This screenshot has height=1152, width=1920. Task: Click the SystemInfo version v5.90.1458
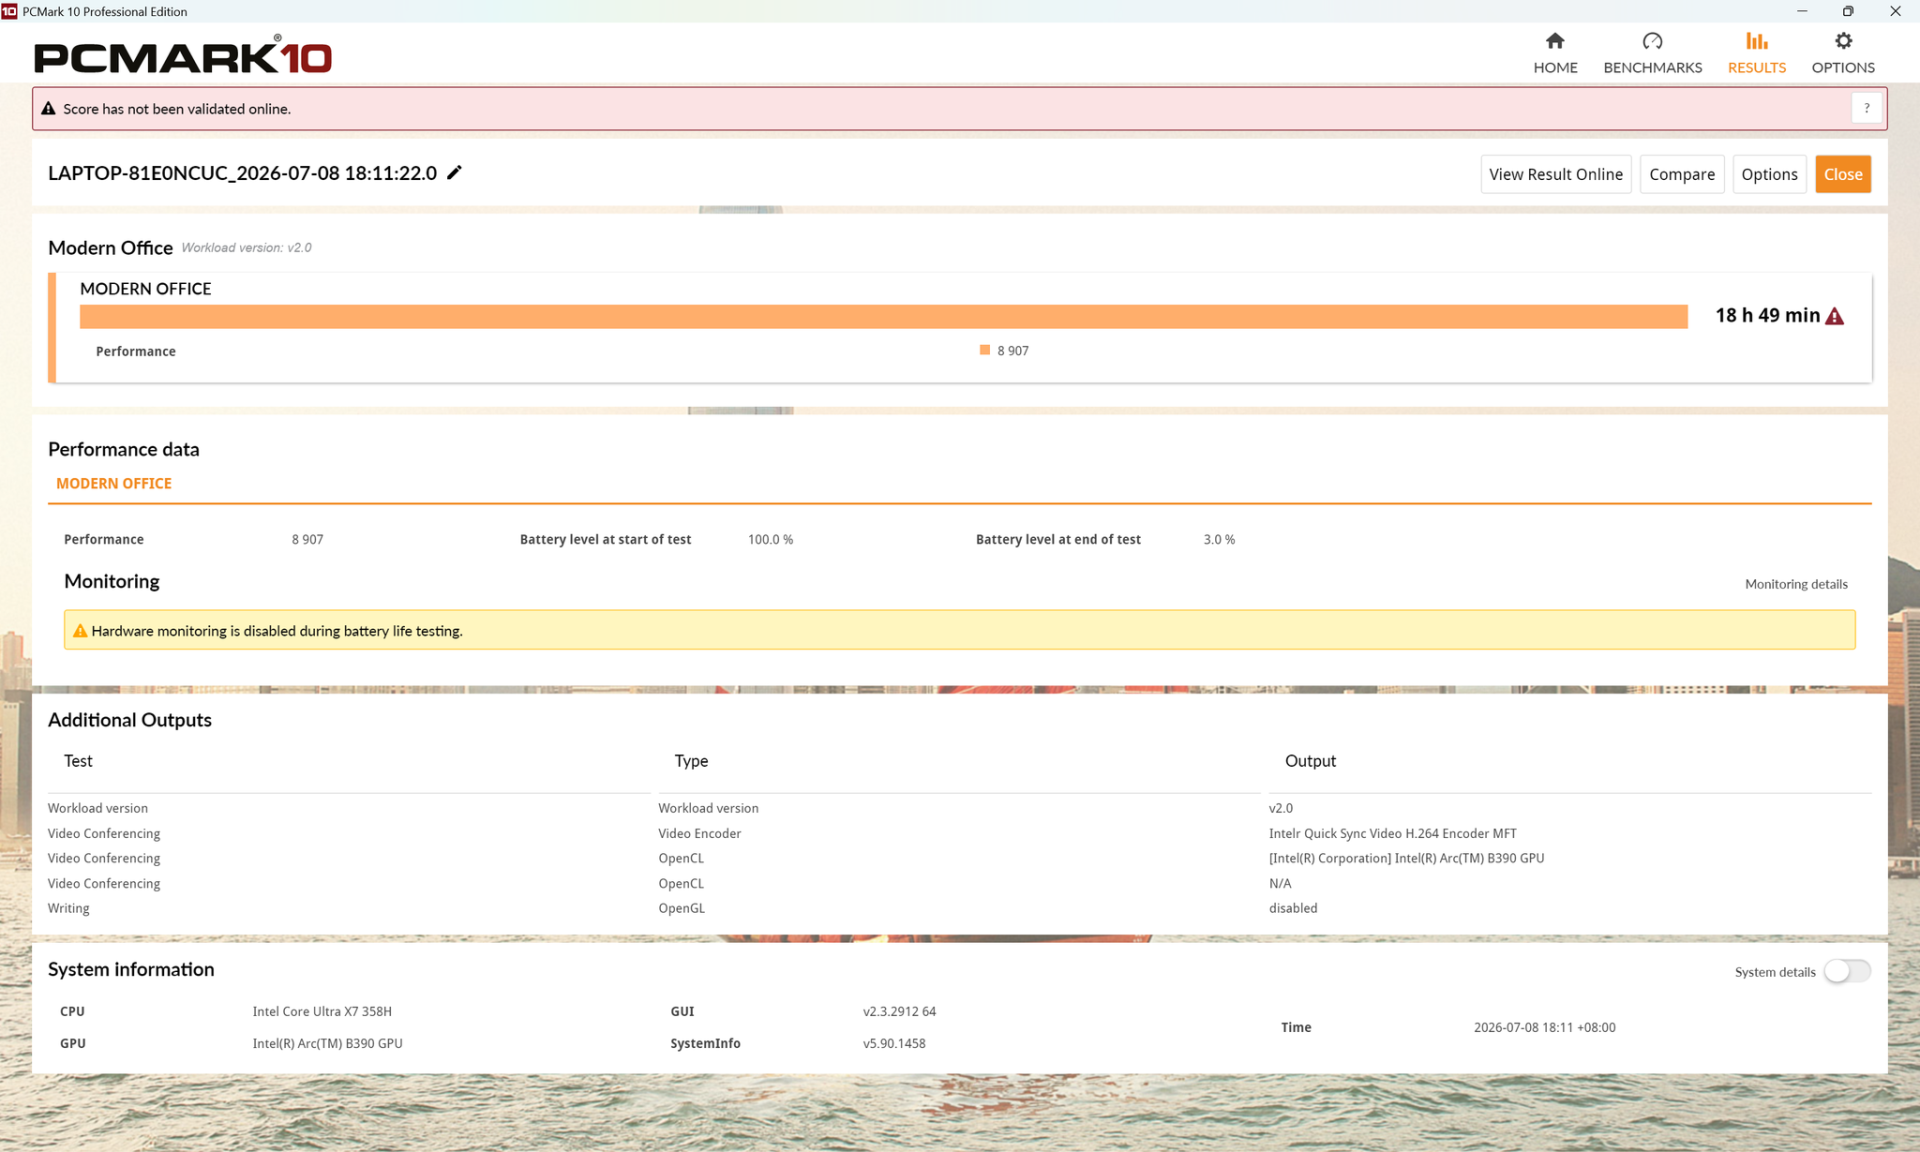tap(894, 1043)
